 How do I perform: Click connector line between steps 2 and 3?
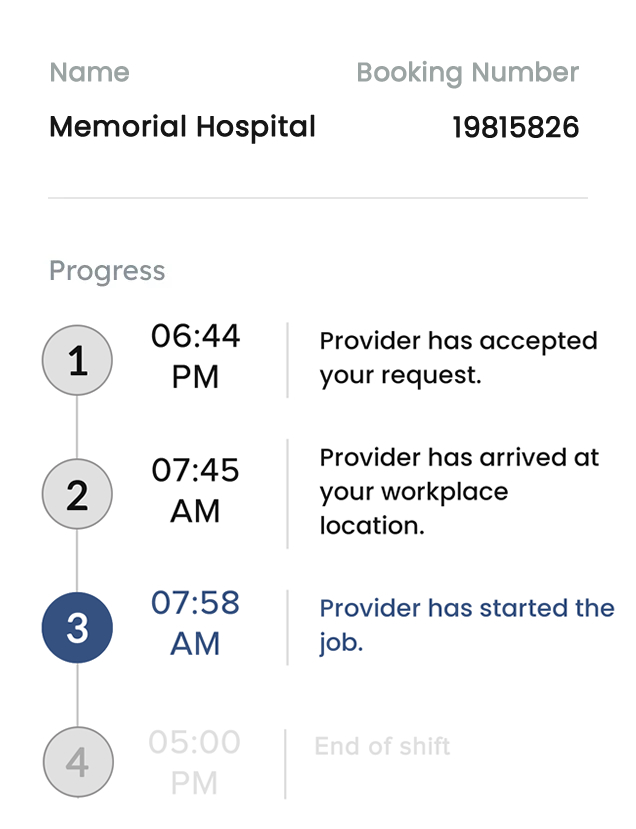[77, 561]
